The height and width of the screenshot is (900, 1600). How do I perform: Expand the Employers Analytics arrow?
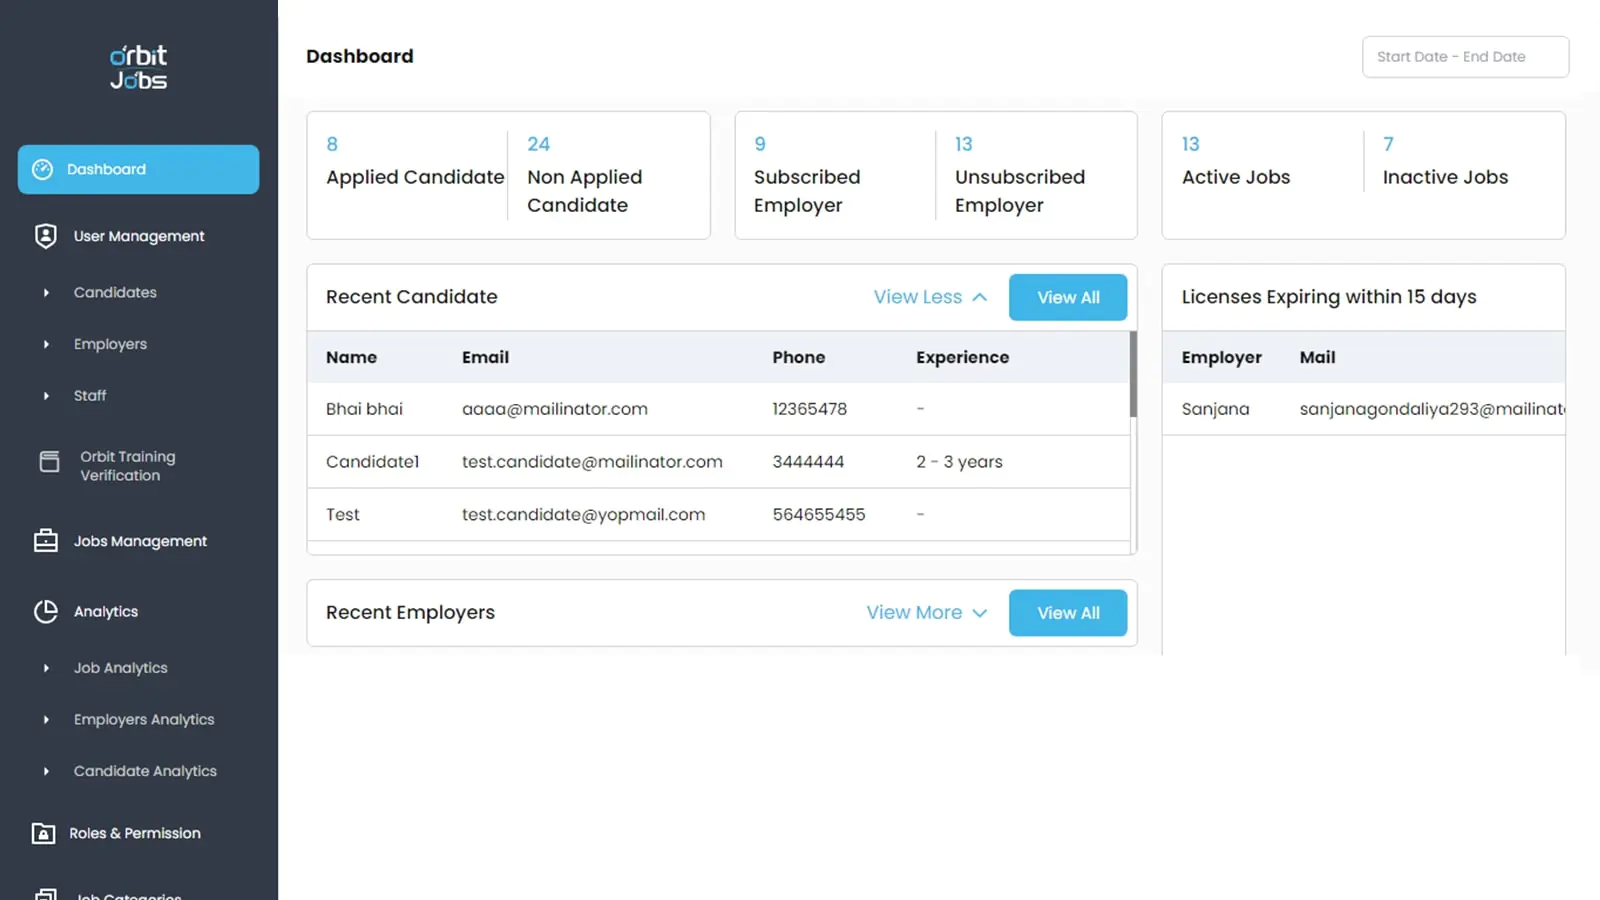[x=46, y=720]
